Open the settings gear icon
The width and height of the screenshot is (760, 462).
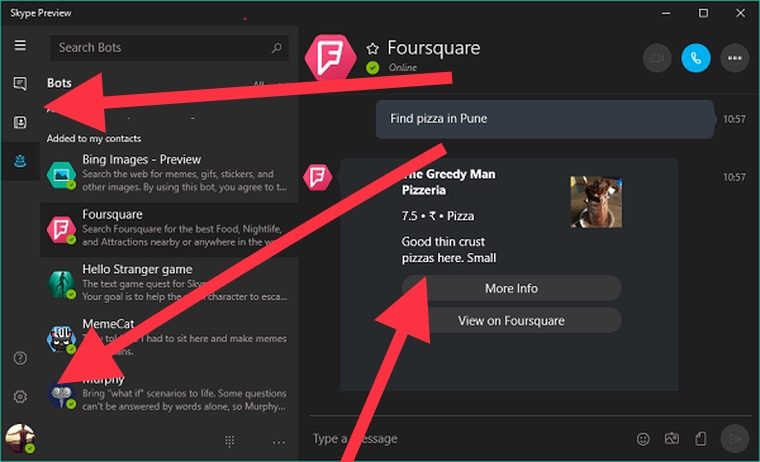click(20, 397)
